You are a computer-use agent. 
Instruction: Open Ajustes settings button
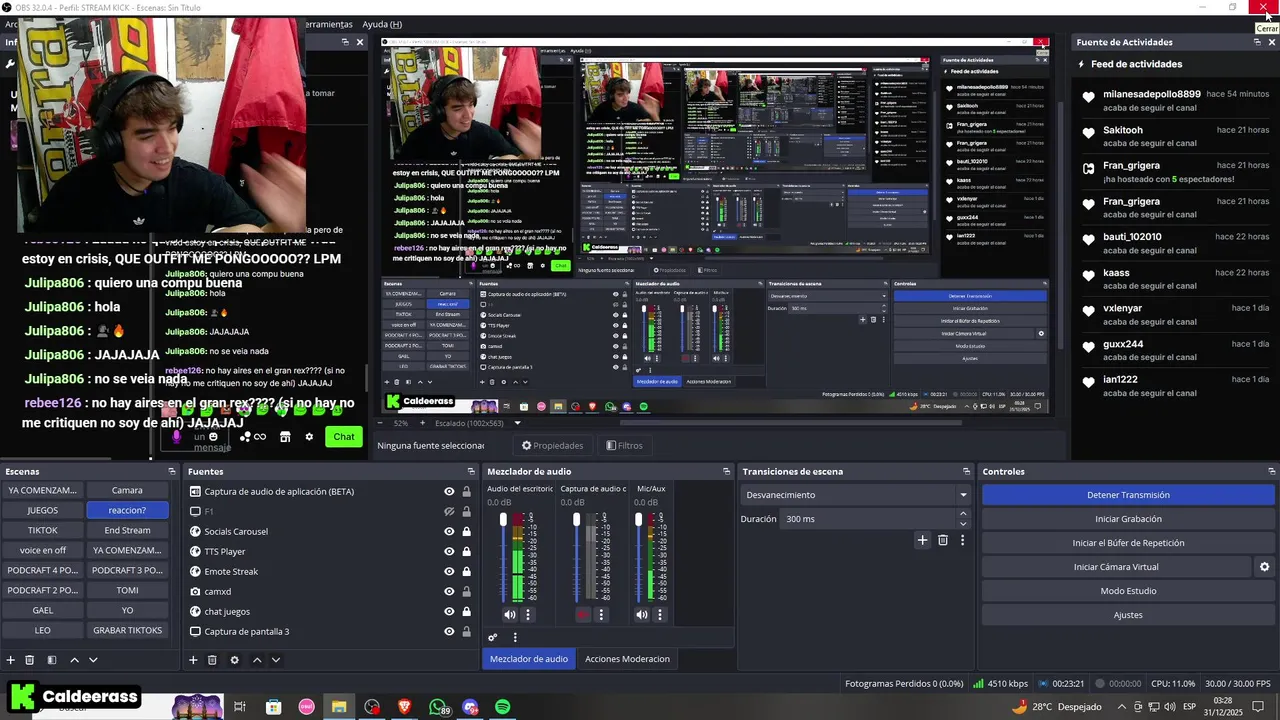[1128, 615]
